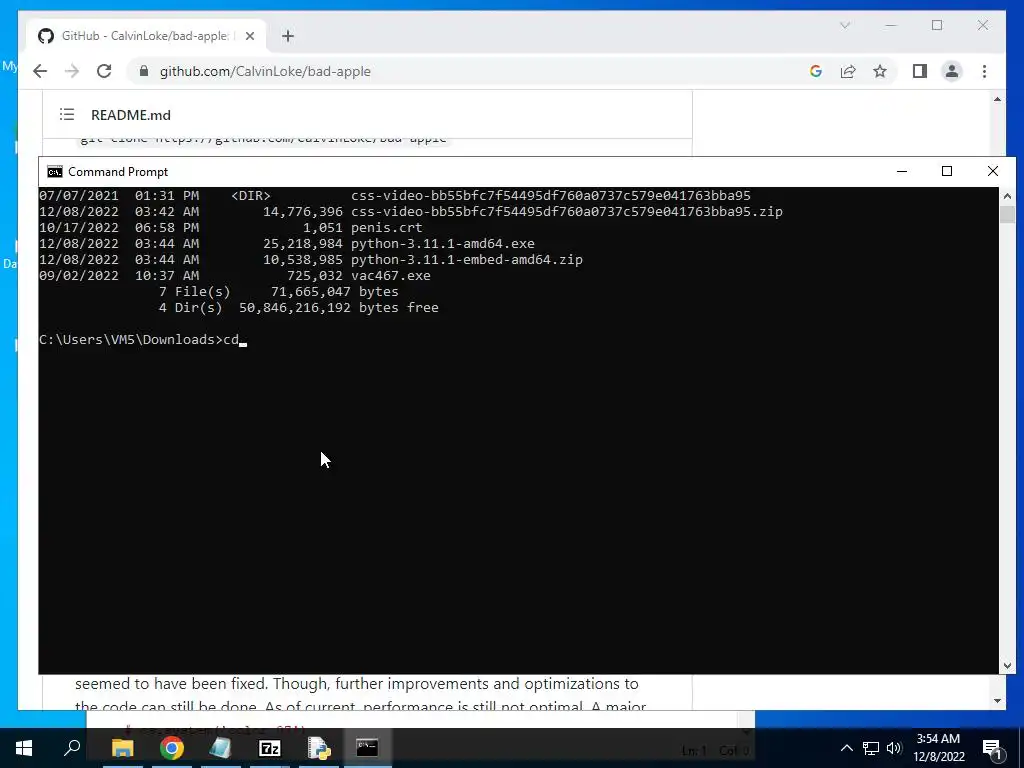This screenshot has width=1024, height=768.
Task: Open File Explorer from taskbar
Action: 122,748
